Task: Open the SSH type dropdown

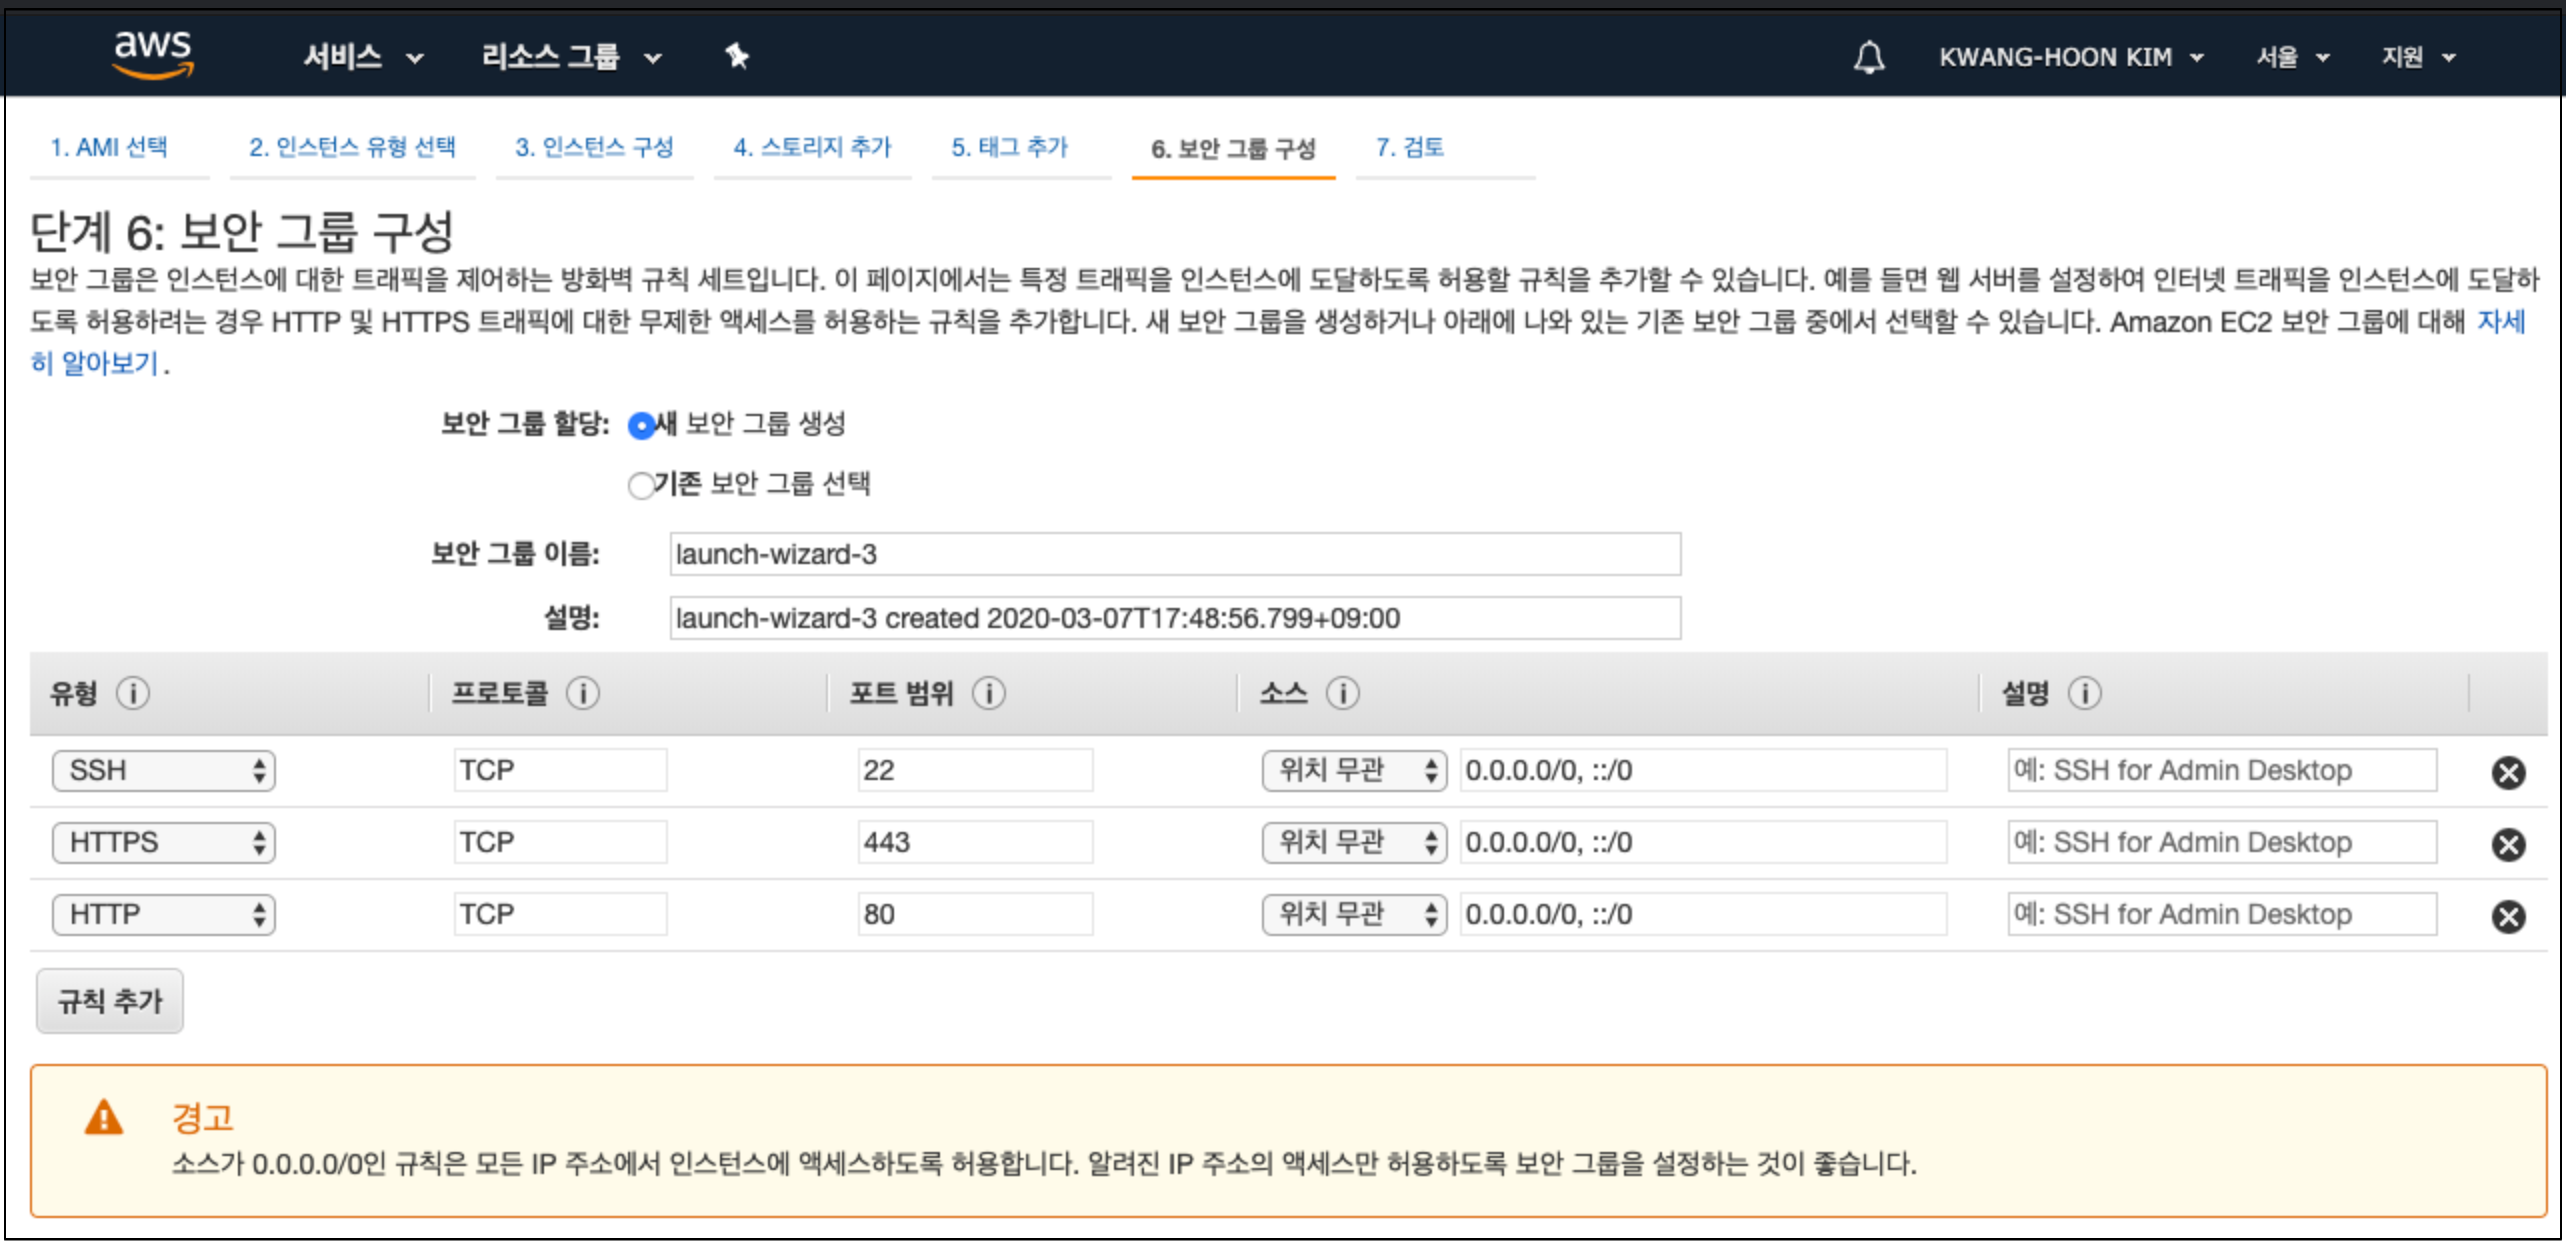Action: pyautogui.click(x=164, y=771)
